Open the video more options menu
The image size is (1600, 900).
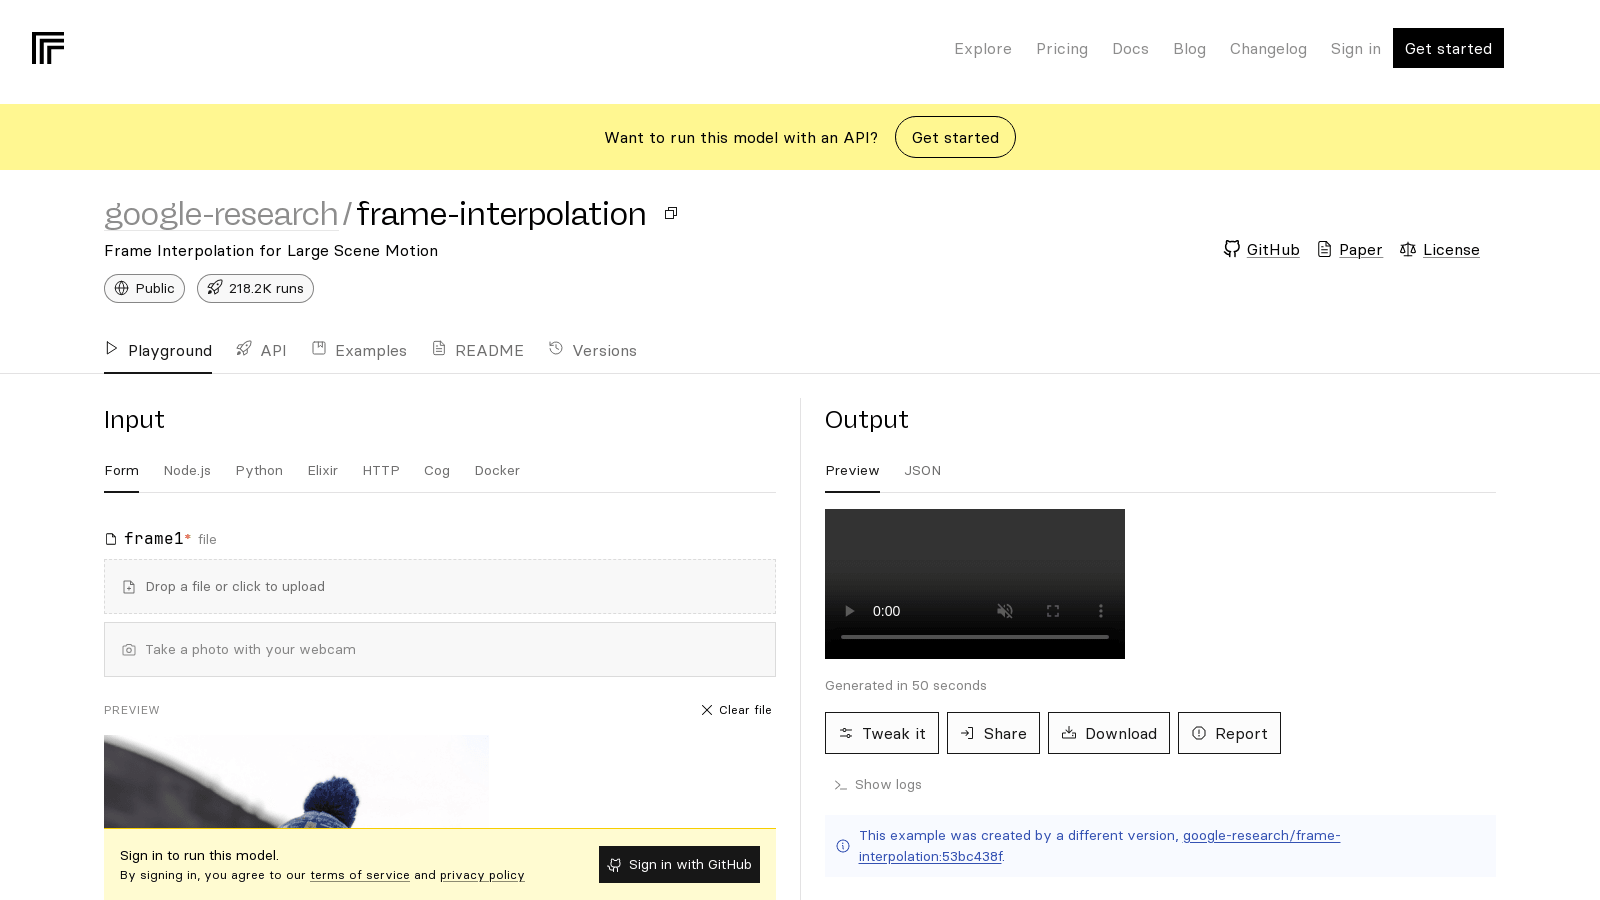[1101, 611]
